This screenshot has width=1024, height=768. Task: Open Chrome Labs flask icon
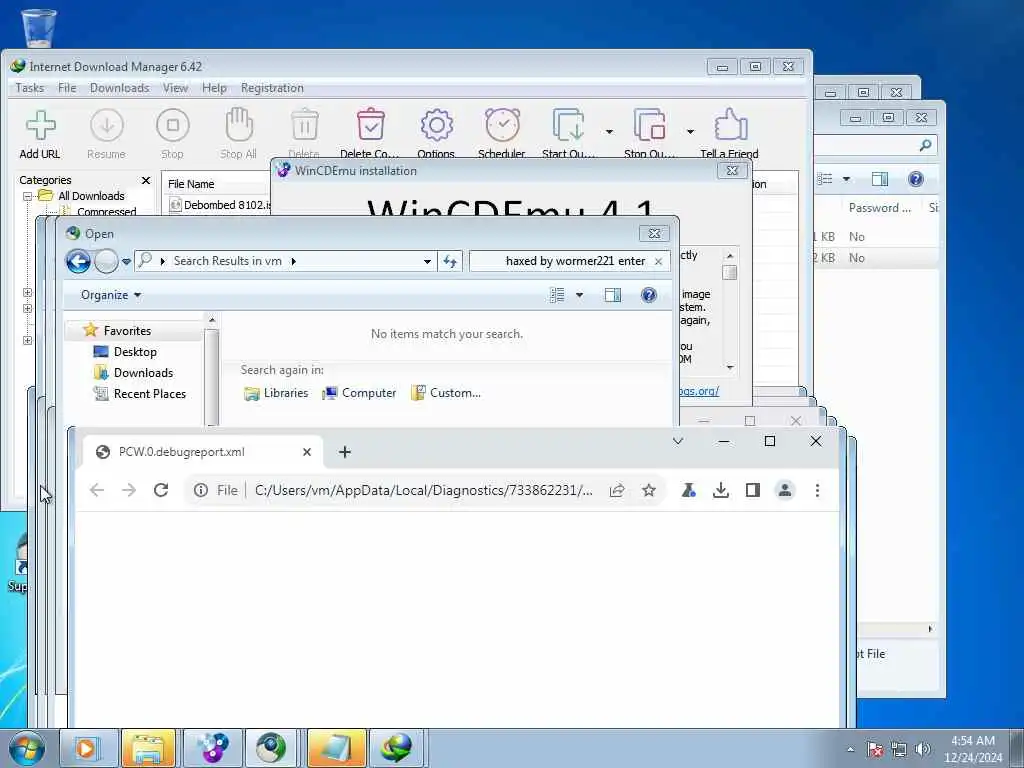(688, 490)
